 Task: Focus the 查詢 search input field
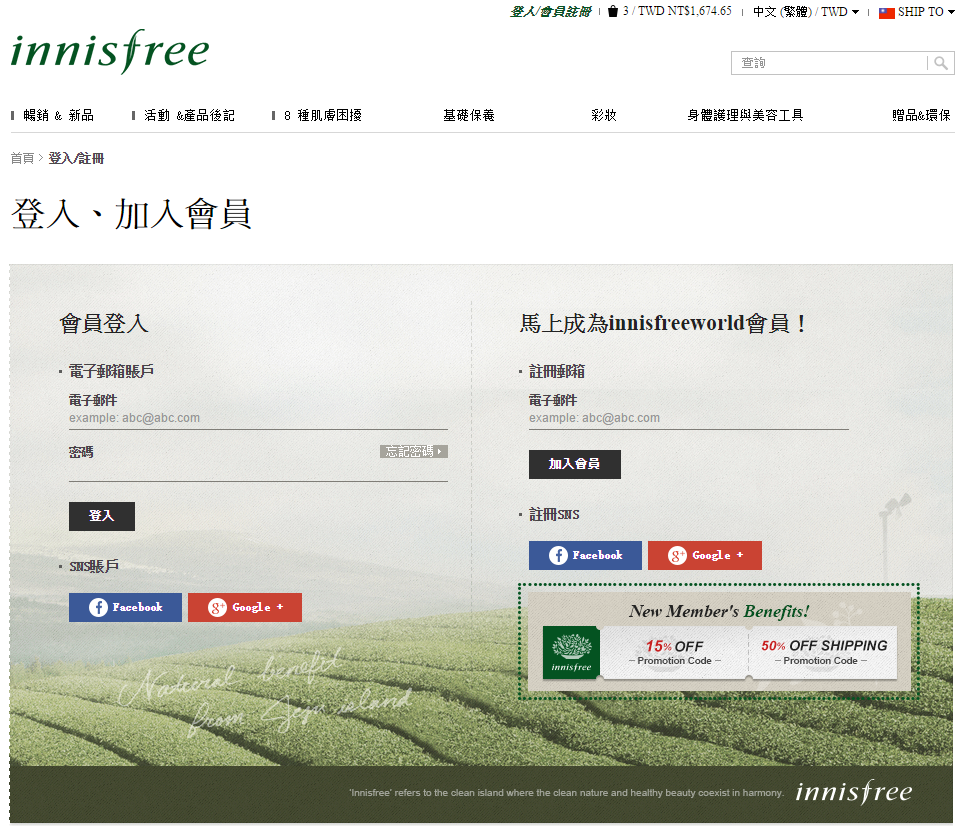pyautogui.click(x=829, y=63)
